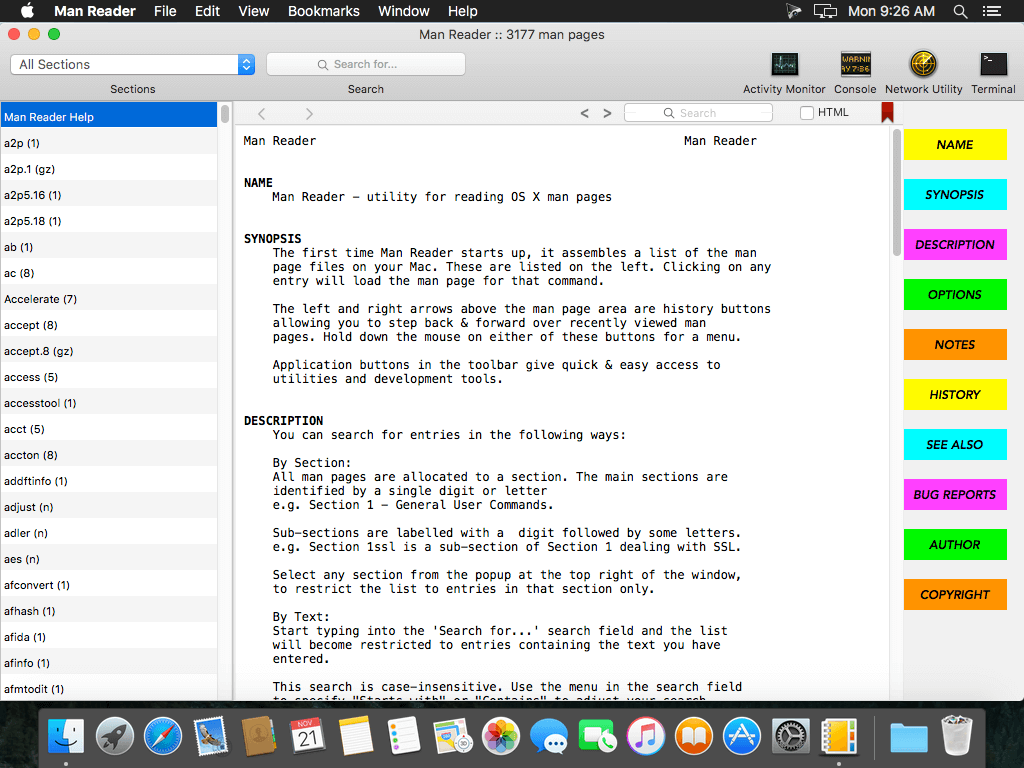Select 'adler (n)' entry
The image size is (1024, 768).
coord(108,533)
